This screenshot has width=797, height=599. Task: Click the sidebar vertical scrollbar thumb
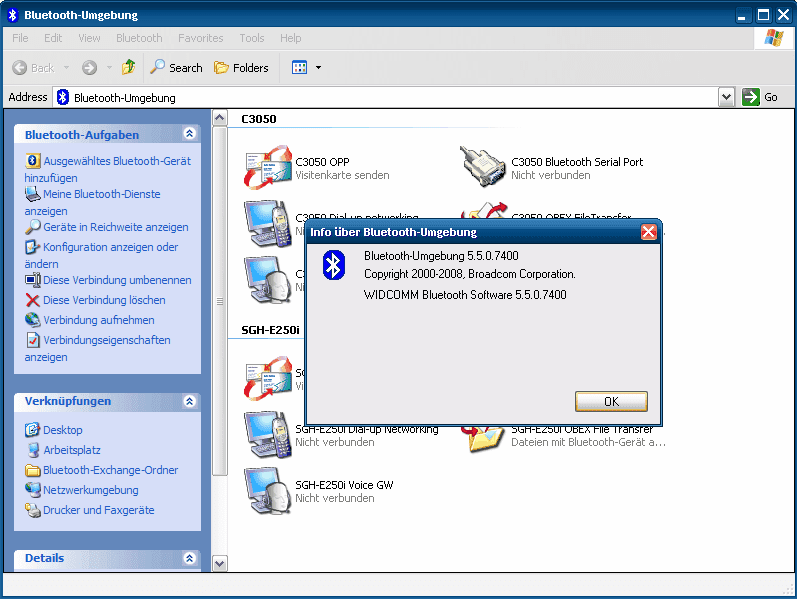(220, 301)
